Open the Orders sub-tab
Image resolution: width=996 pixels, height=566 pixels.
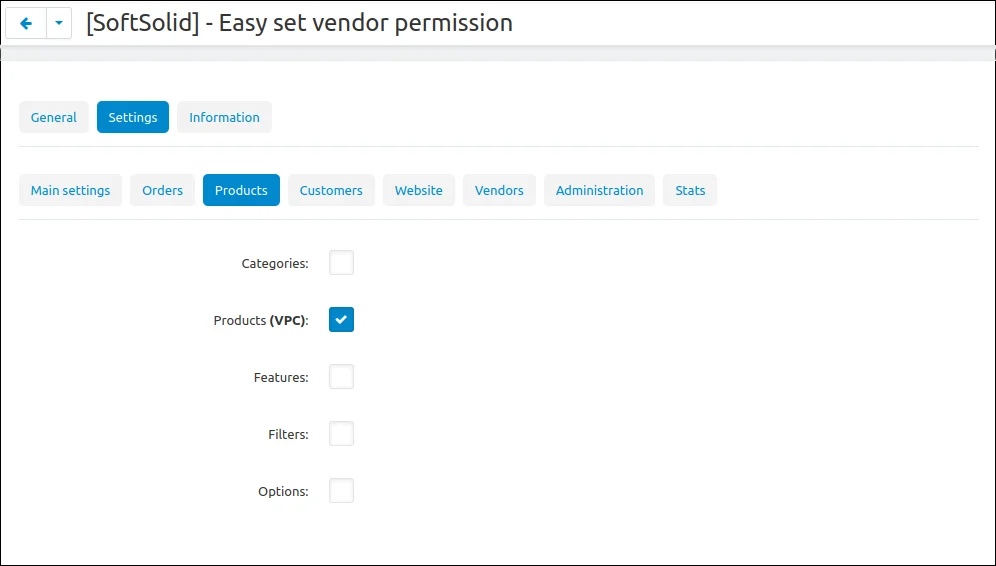point(163,190)
